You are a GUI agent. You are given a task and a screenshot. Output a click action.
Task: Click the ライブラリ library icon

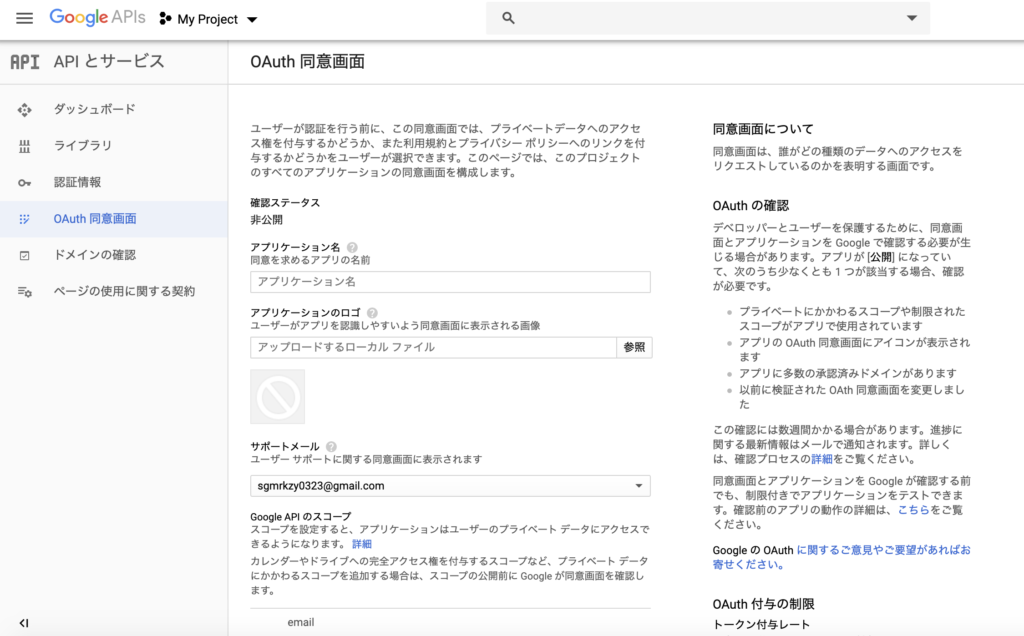(24, 146)
